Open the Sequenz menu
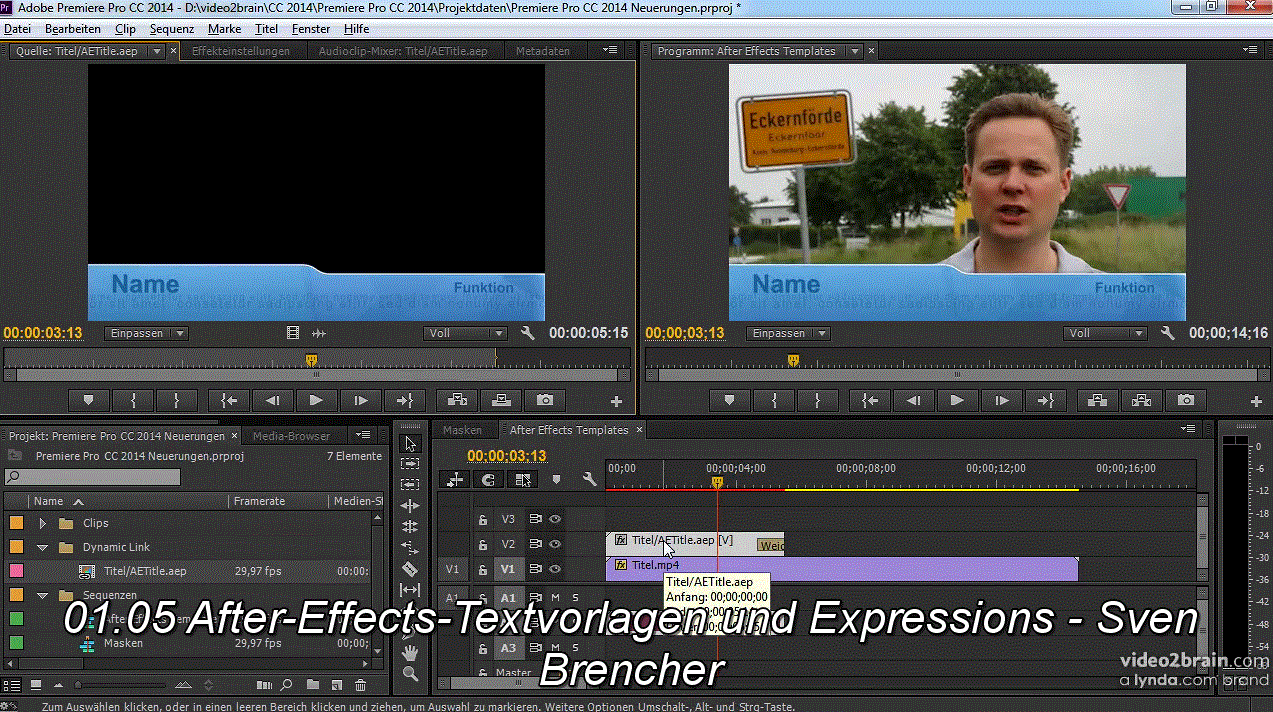This screenshot has width=1273, height=712. point(171,29)
